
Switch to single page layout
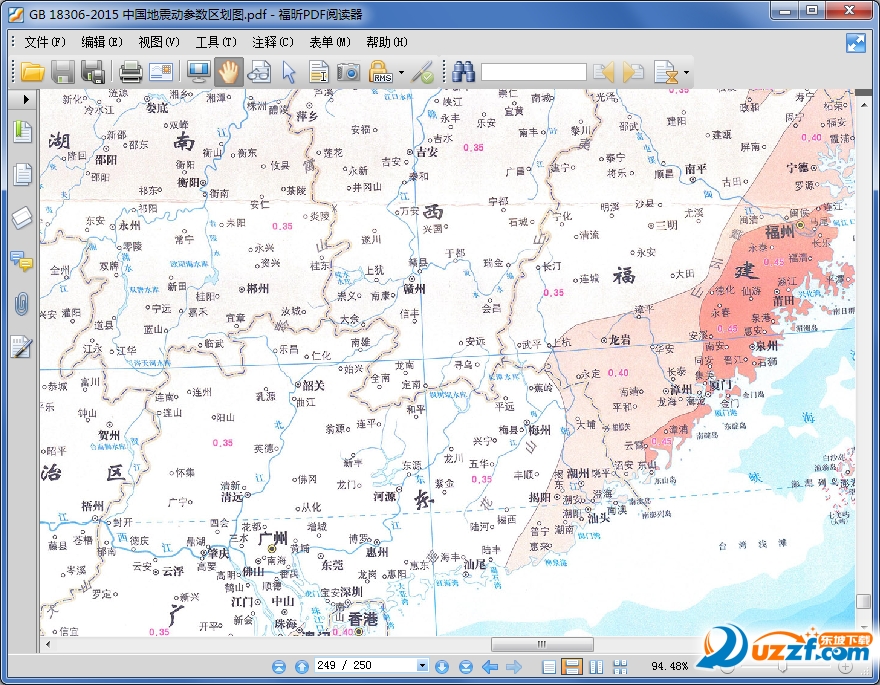549,666
